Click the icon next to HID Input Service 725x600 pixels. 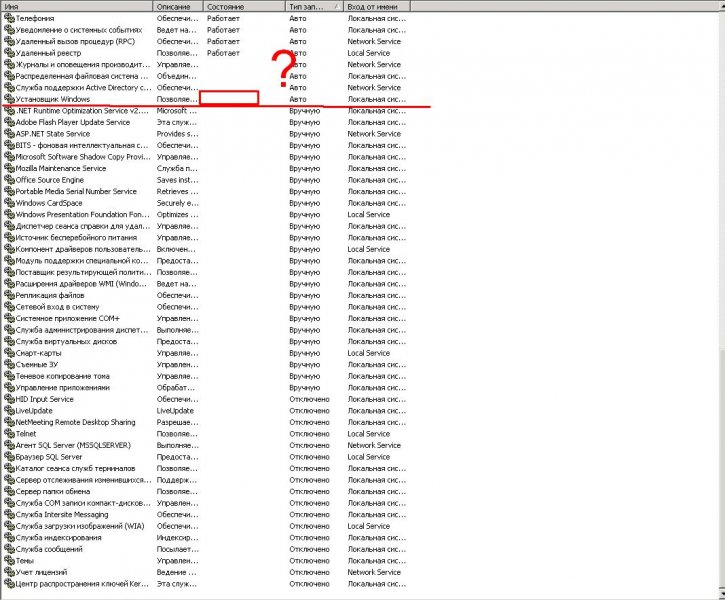(x=8, y=399)
